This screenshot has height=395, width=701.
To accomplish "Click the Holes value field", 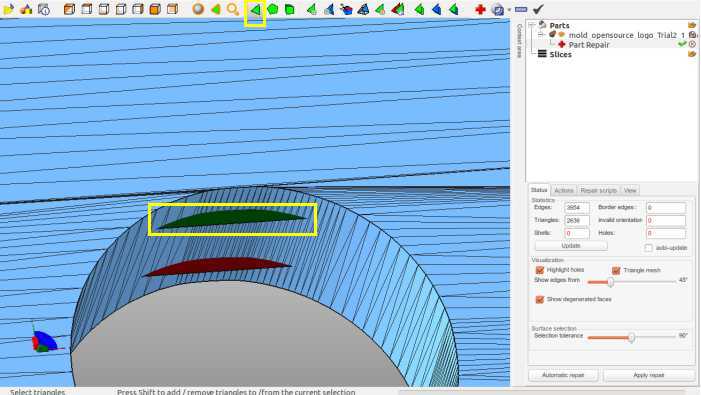I will pos(666,233).
